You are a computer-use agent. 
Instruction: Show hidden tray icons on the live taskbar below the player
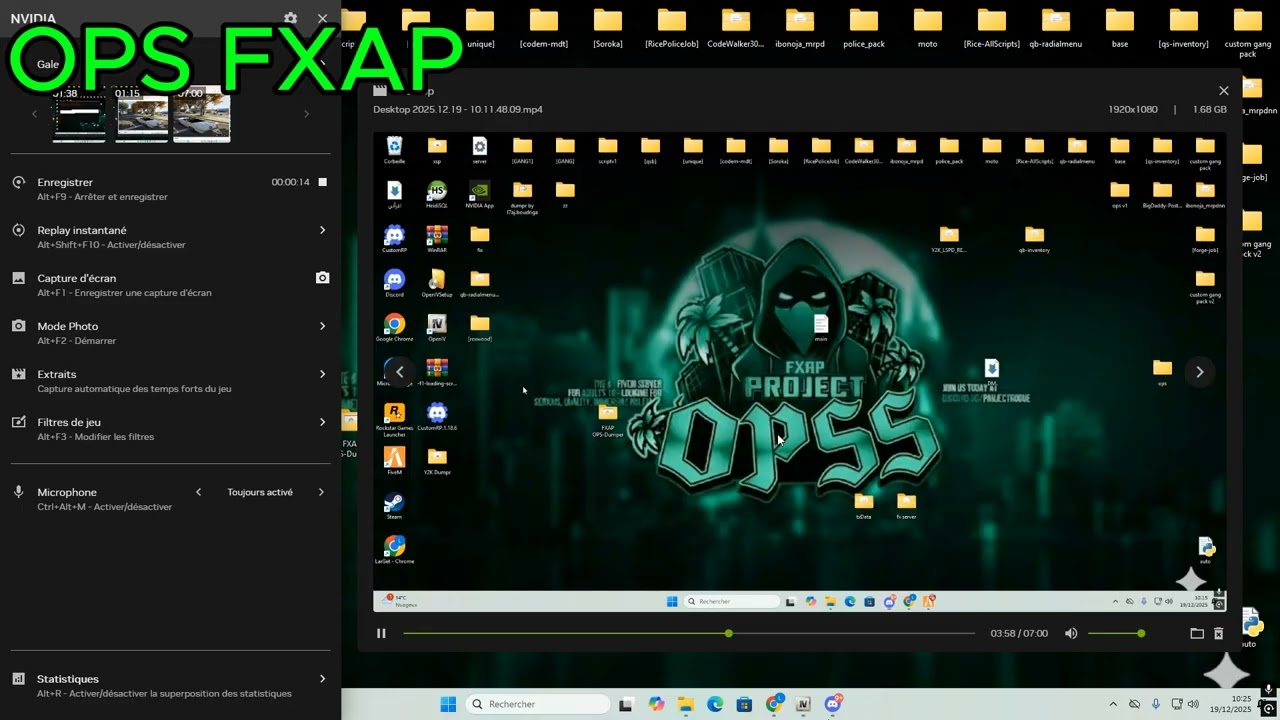[x=1113, y=704]
